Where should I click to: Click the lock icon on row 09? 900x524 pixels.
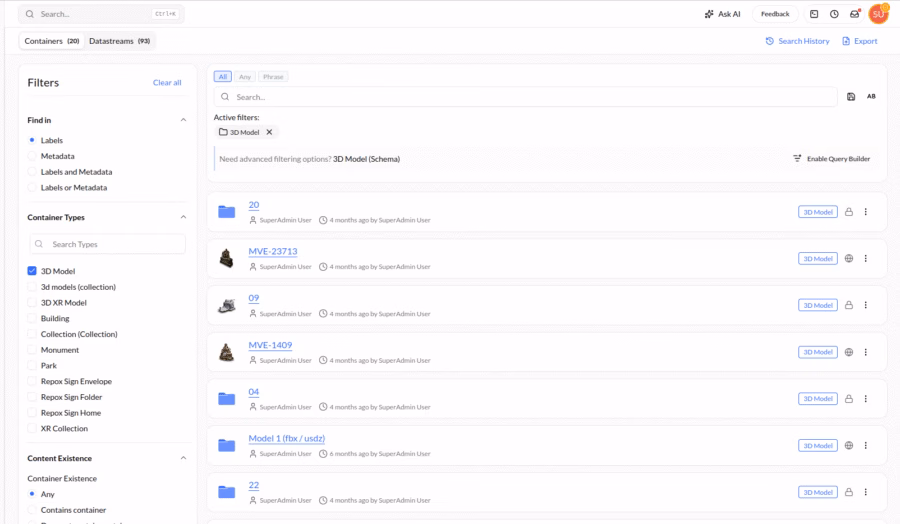tap(848, 305)
